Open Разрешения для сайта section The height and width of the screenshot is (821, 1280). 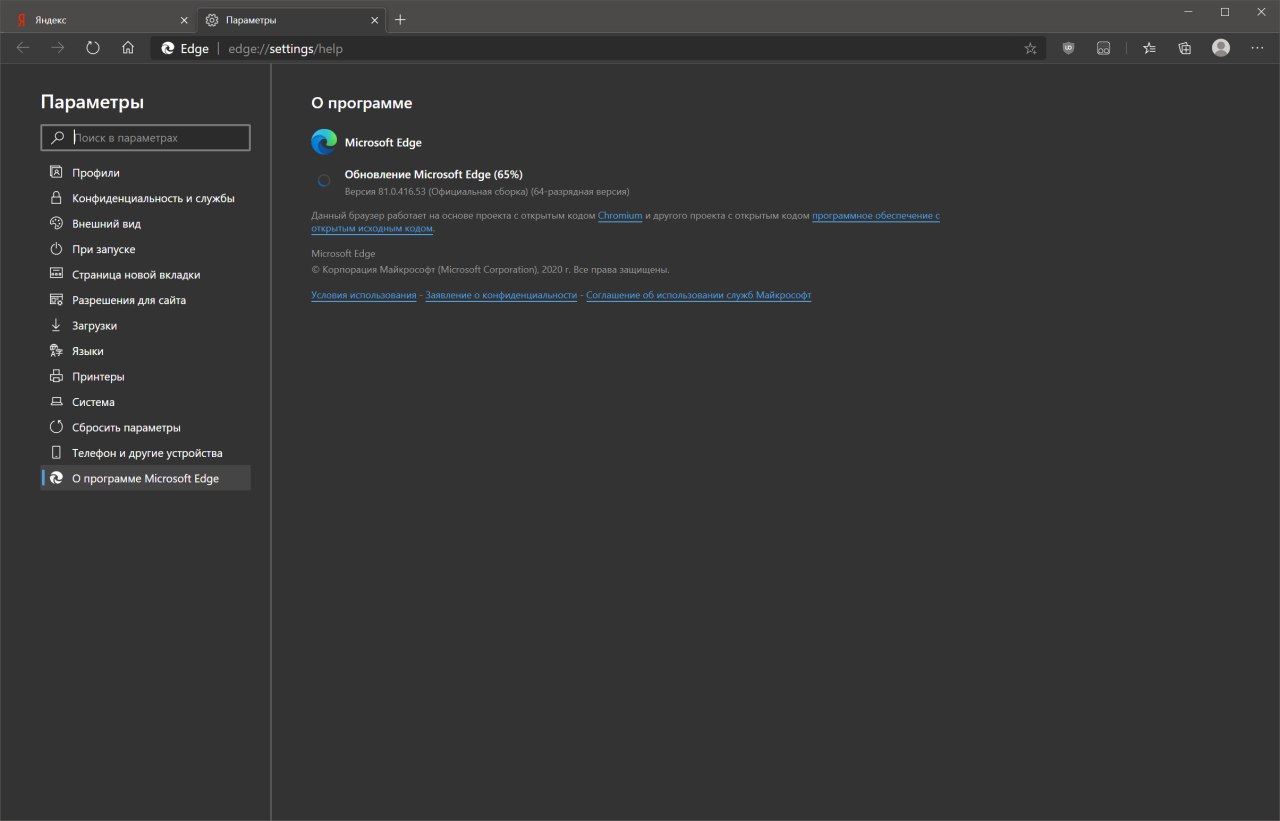(146, 300)
